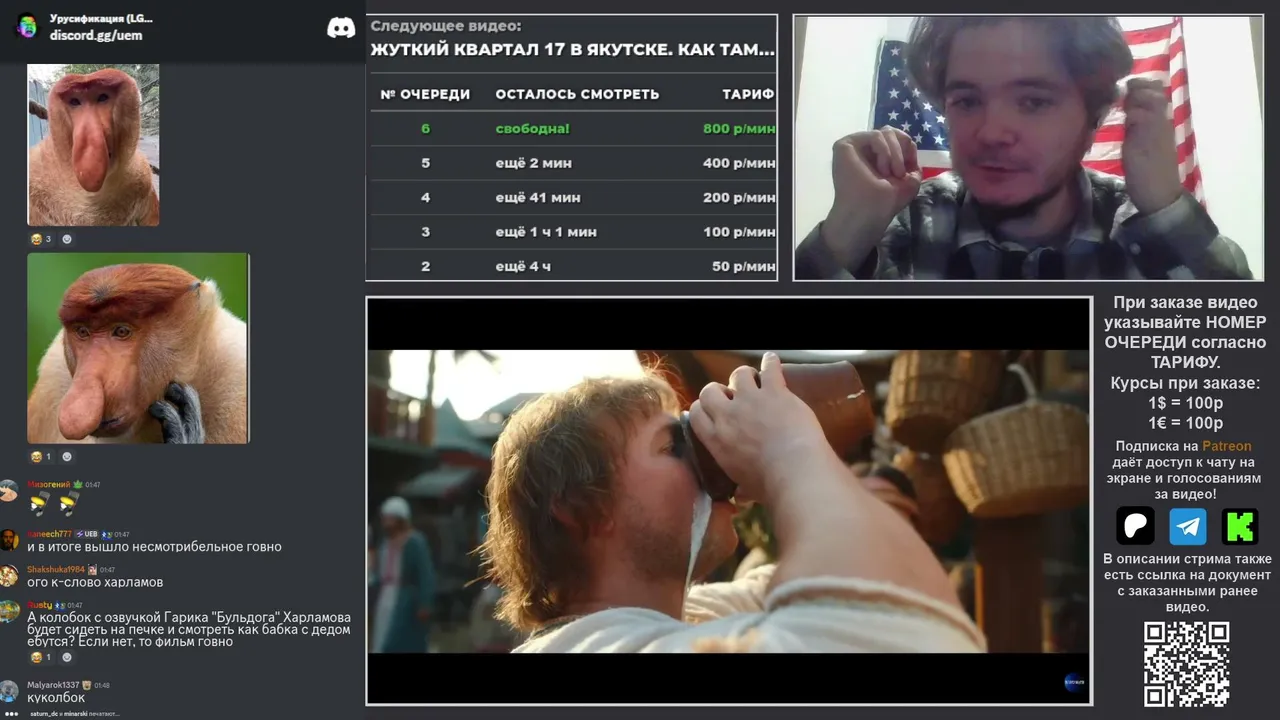1280x720 pixels.
Task: Click the 'ТАРИФ' column header
Action: [748, 94]
